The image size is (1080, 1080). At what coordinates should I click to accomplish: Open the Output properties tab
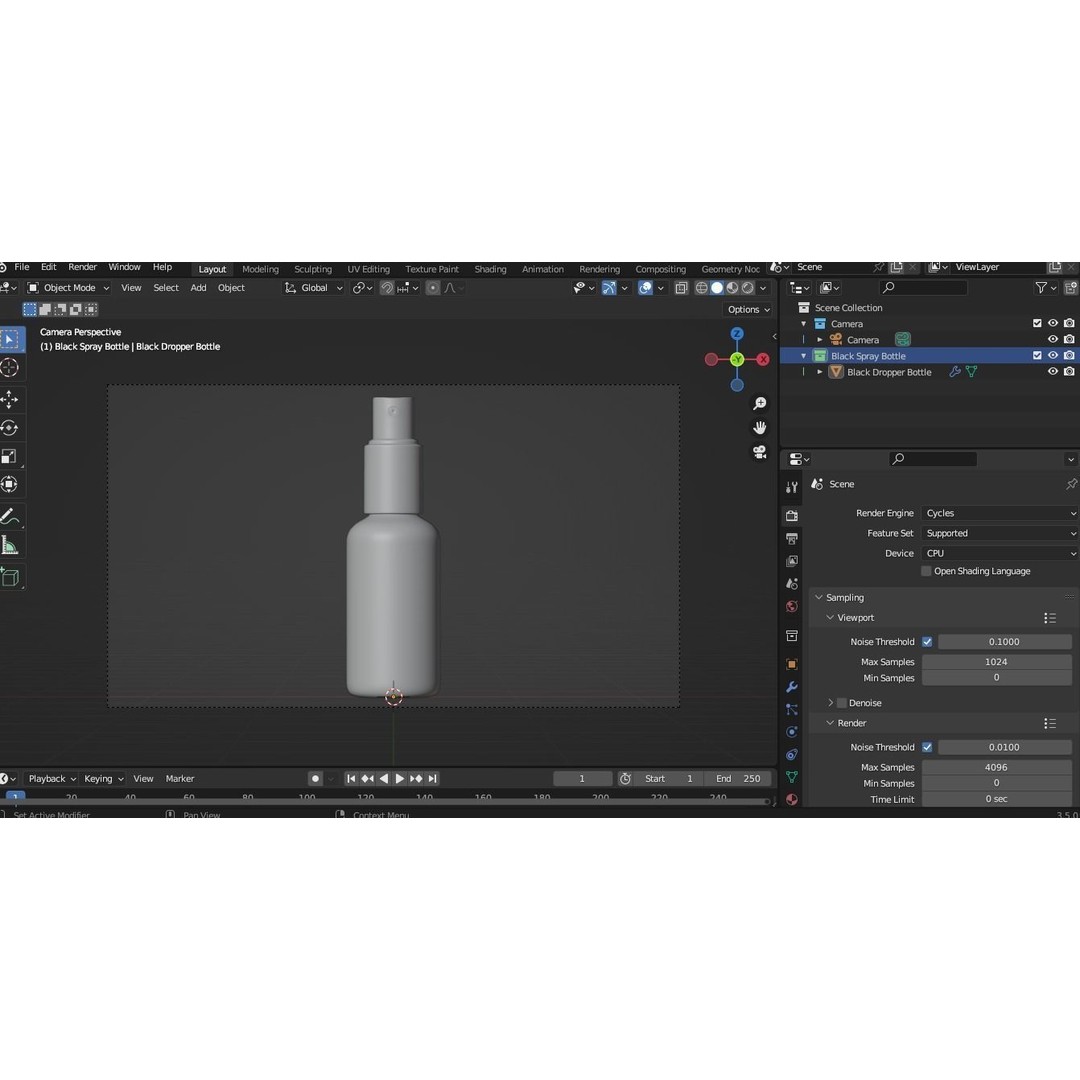click(792, 539)
